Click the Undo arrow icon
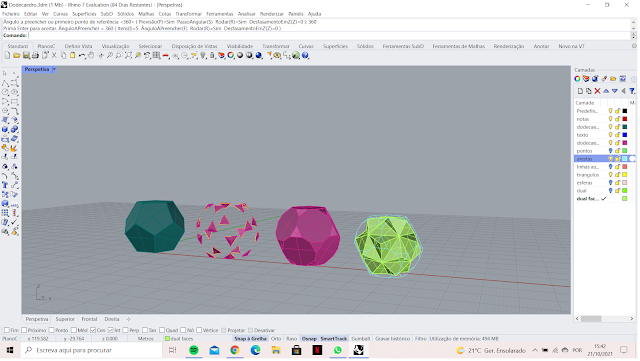640x361 pixels. 82,56
